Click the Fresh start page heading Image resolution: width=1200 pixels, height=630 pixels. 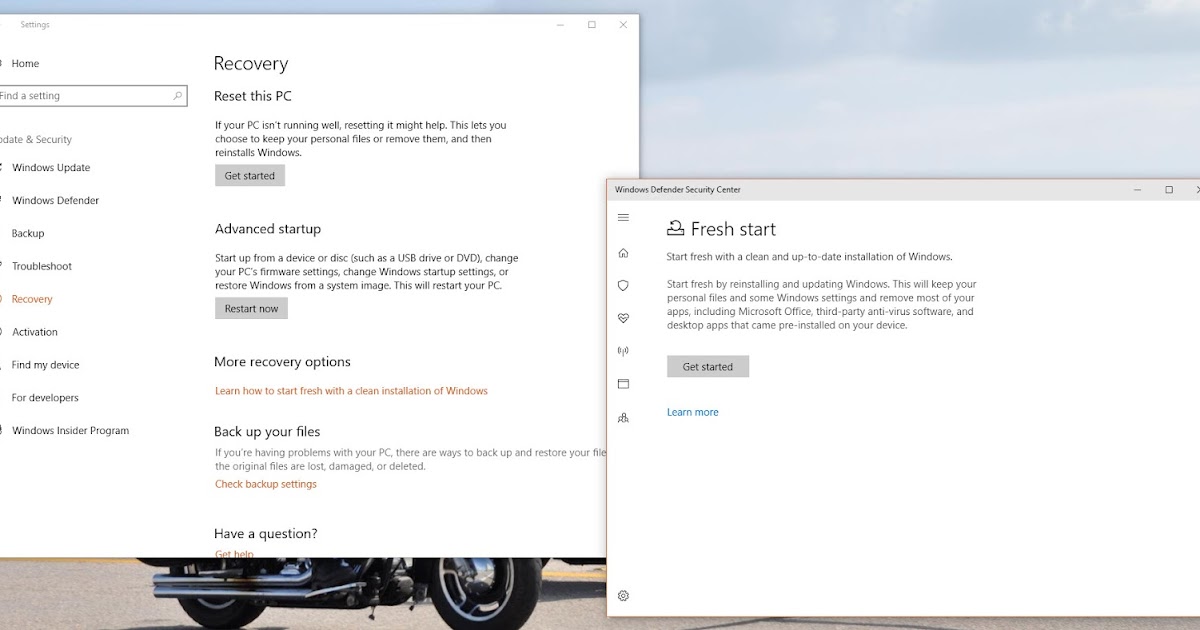(733, 229)
